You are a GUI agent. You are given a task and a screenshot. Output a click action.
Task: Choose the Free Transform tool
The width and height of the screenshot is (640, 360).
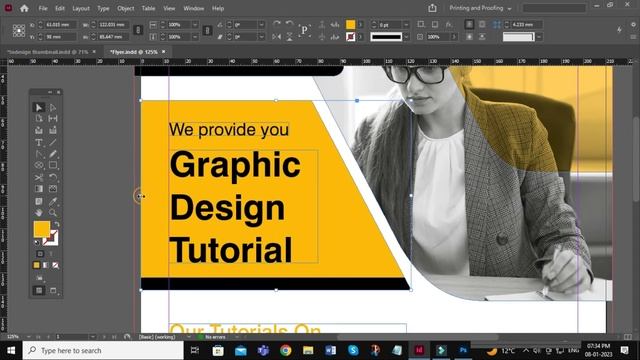(53, 178)
